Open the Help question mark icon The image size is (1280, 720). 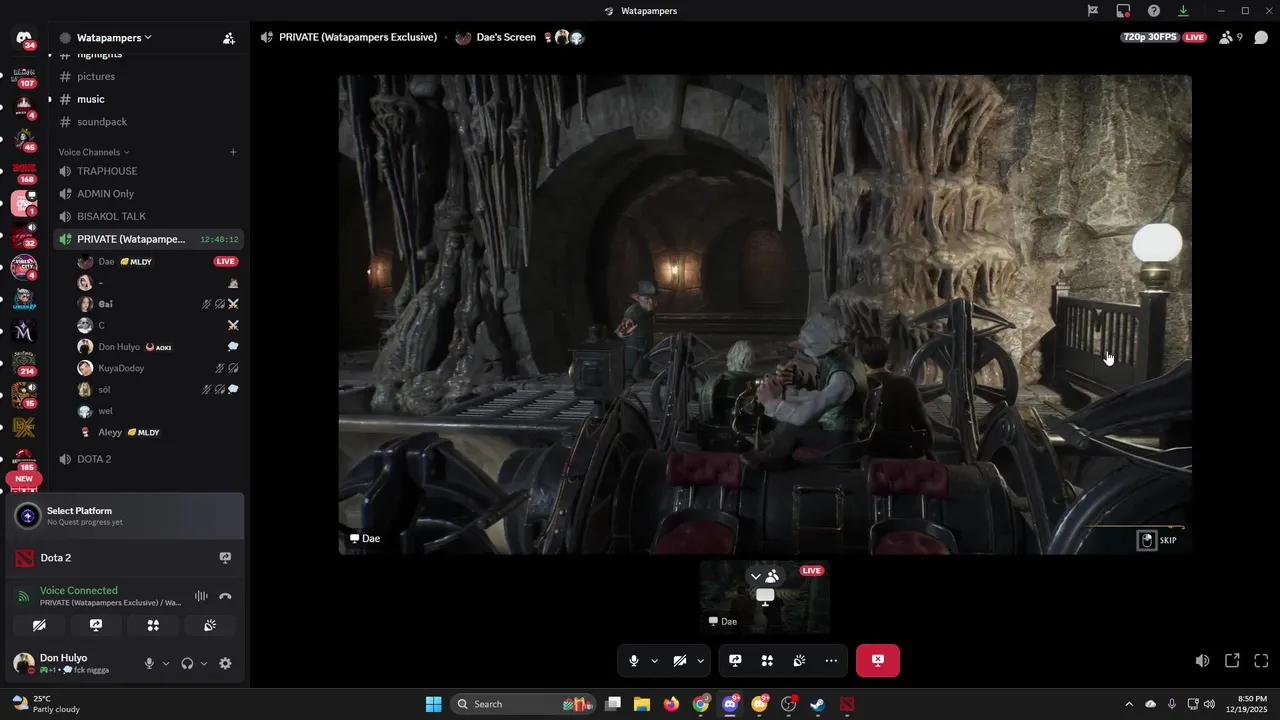[x=1154, y=11]
